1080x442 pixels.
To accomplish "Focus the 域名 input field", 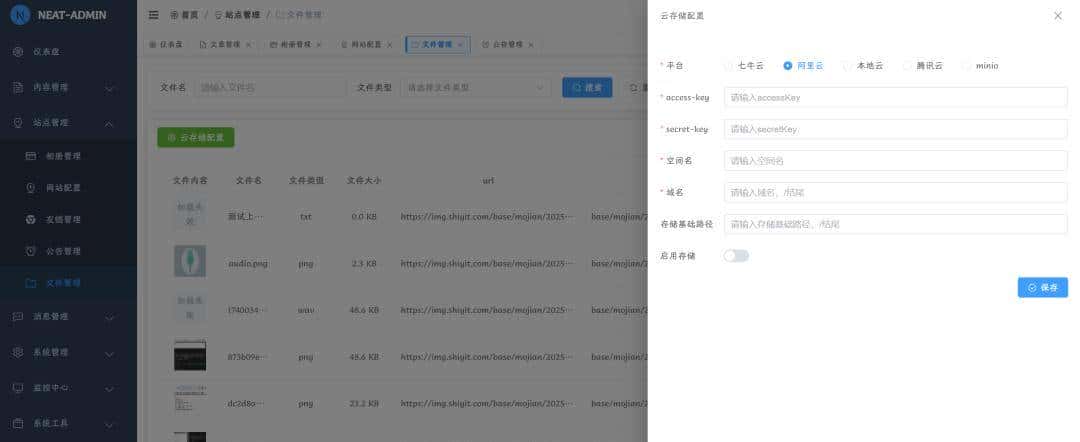I will tap(895, 193).
